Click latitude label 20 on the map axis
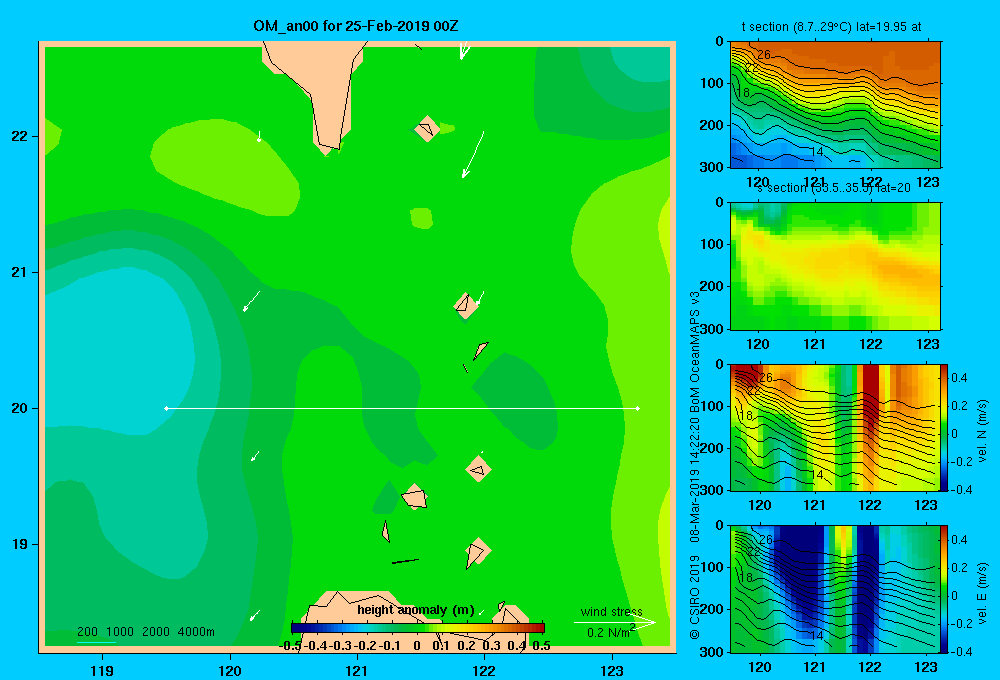 click(20, 408)
